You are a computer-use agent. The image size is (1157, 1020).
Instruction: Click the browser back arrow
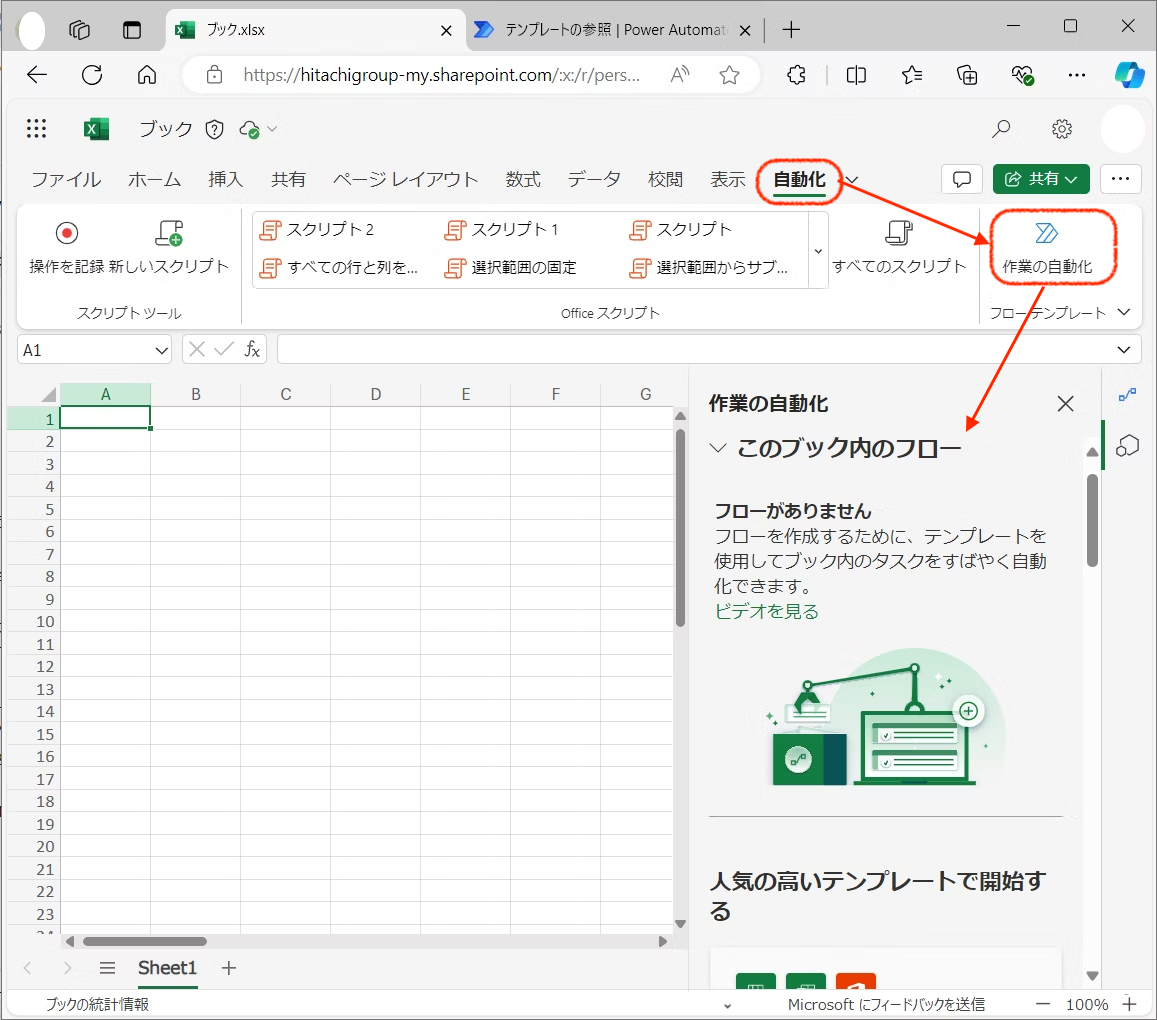coord(37,75)
